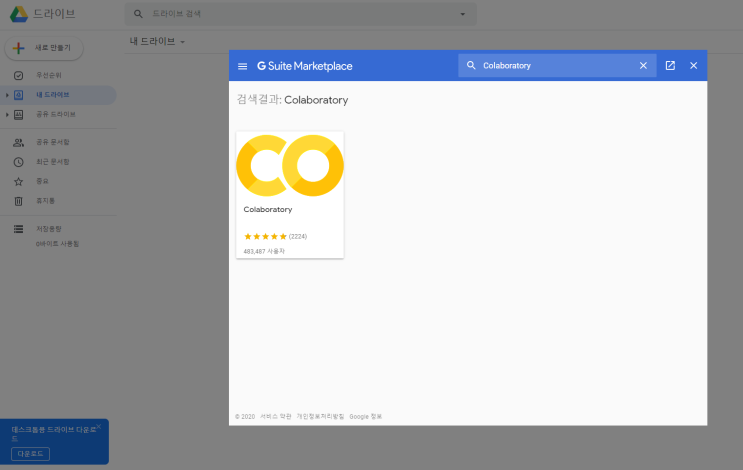The width and height of the screenshot is (743, 470).
Task: Click the Marketplace search magnifier icon
Action: 471,65
